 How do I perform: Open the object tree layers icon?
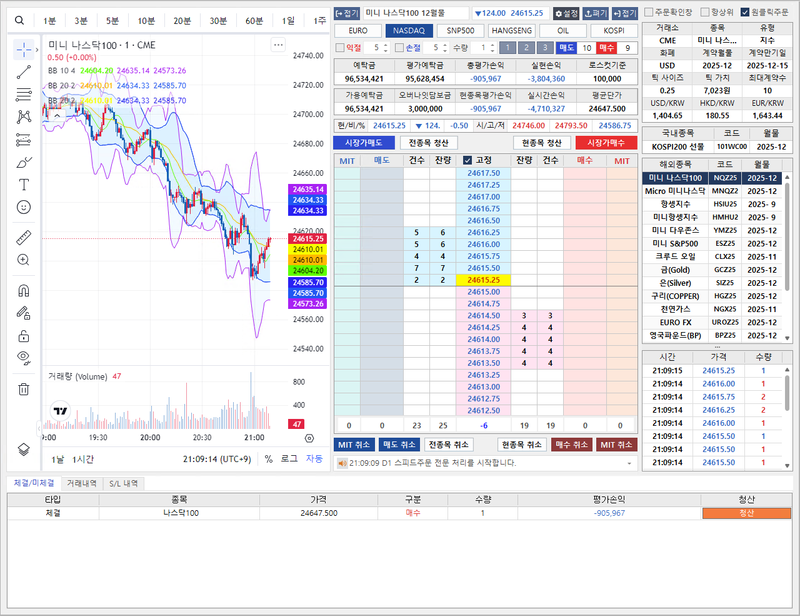(x=24, y=450)
